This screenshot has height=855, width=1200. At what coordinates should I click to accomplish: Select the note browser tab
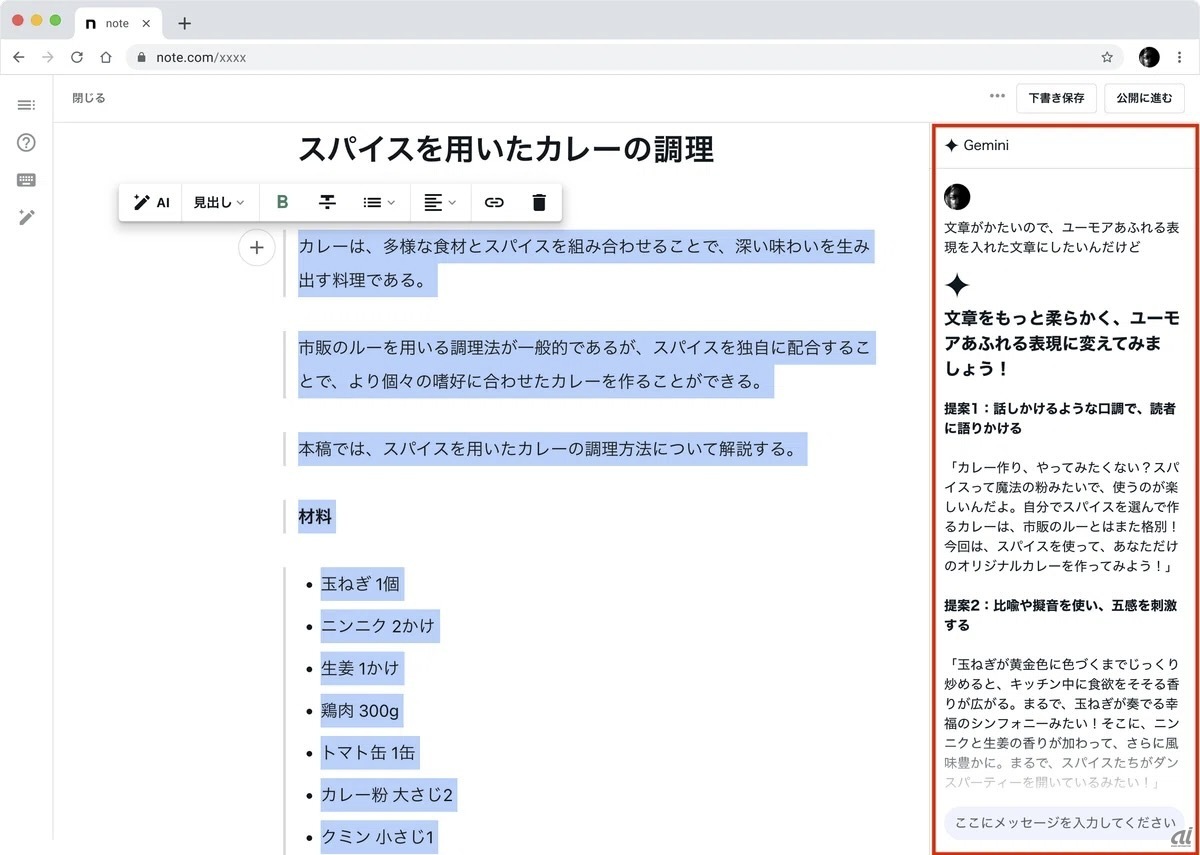(x=116, y=23)
